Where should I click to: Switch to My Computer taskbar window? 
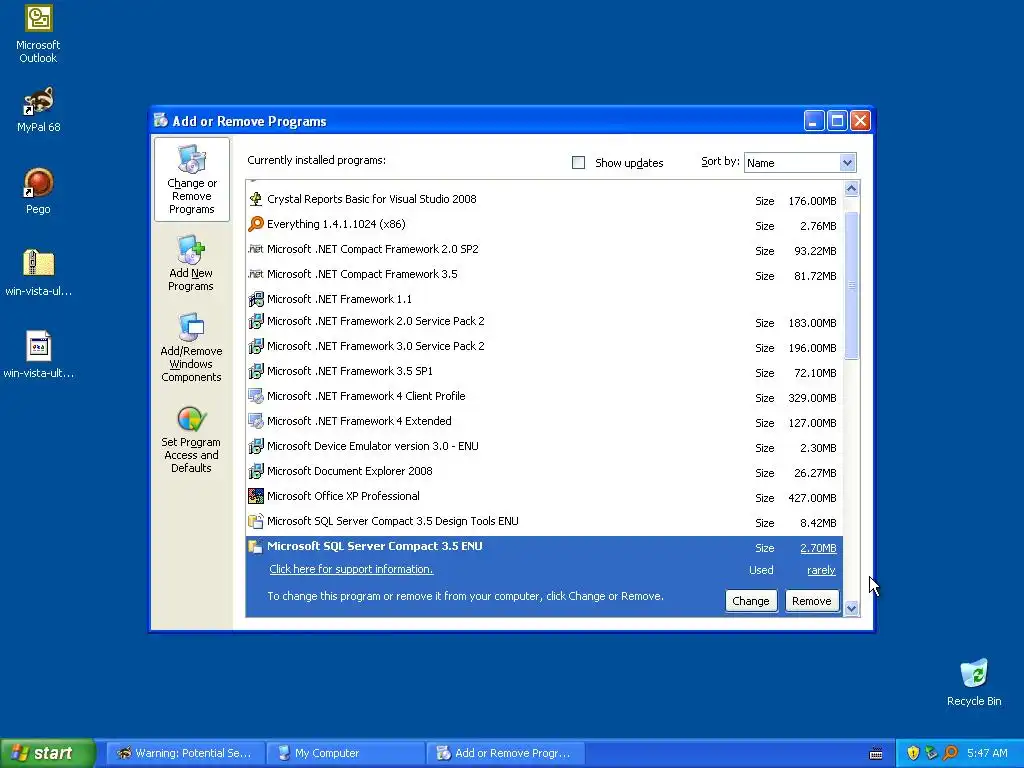point(345,753)
